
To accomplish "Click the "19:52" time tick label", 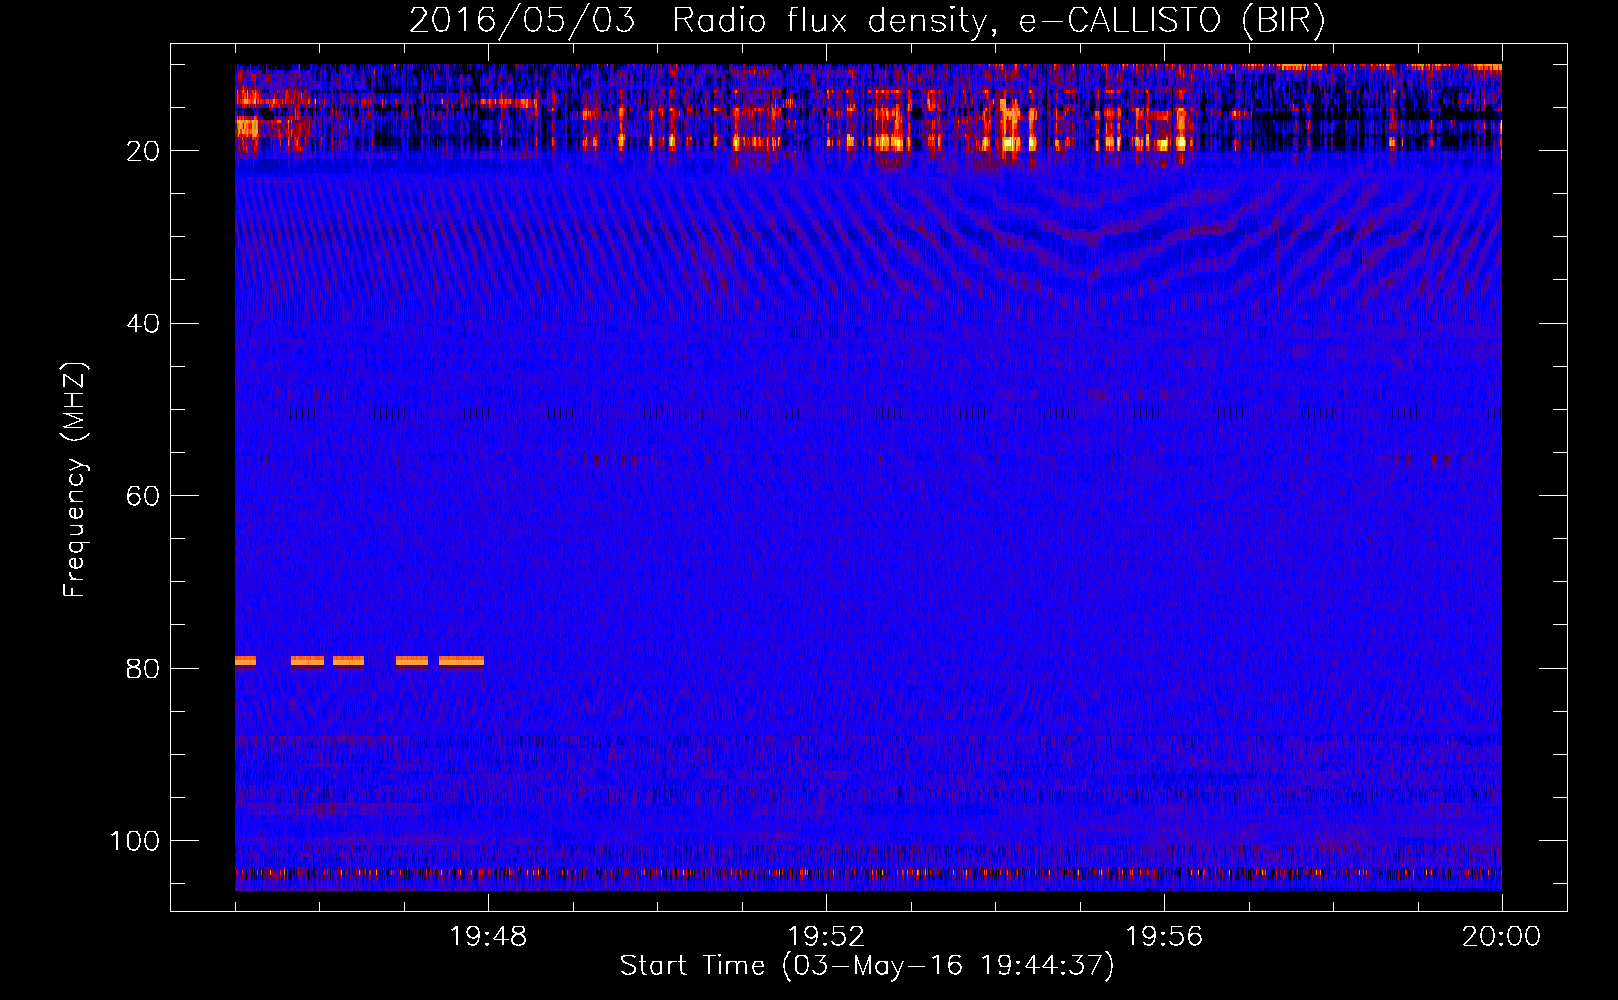I will (x=826, y=937).
